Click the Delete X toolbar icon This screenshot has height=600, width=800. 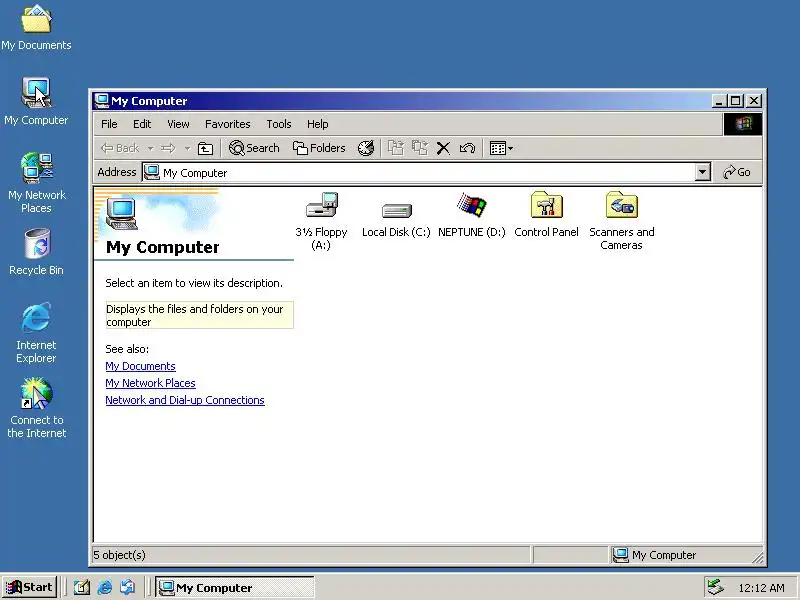click(x=443, y=148)
